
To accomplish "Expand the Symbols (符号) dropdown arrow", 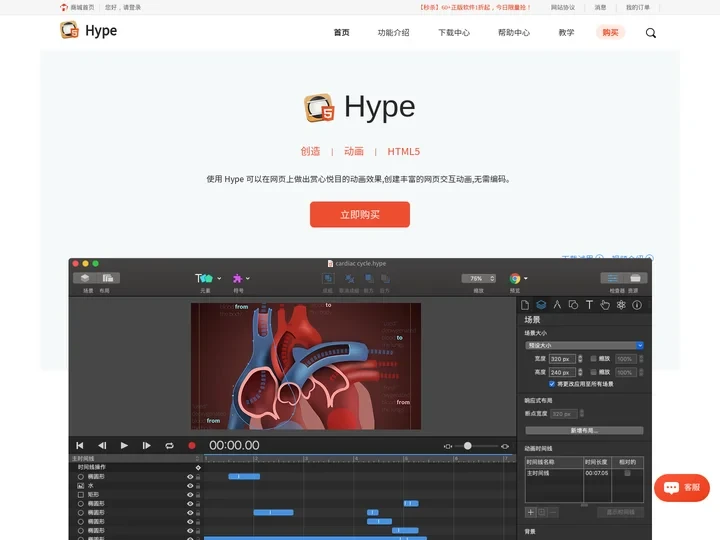I will coord(248,278).
